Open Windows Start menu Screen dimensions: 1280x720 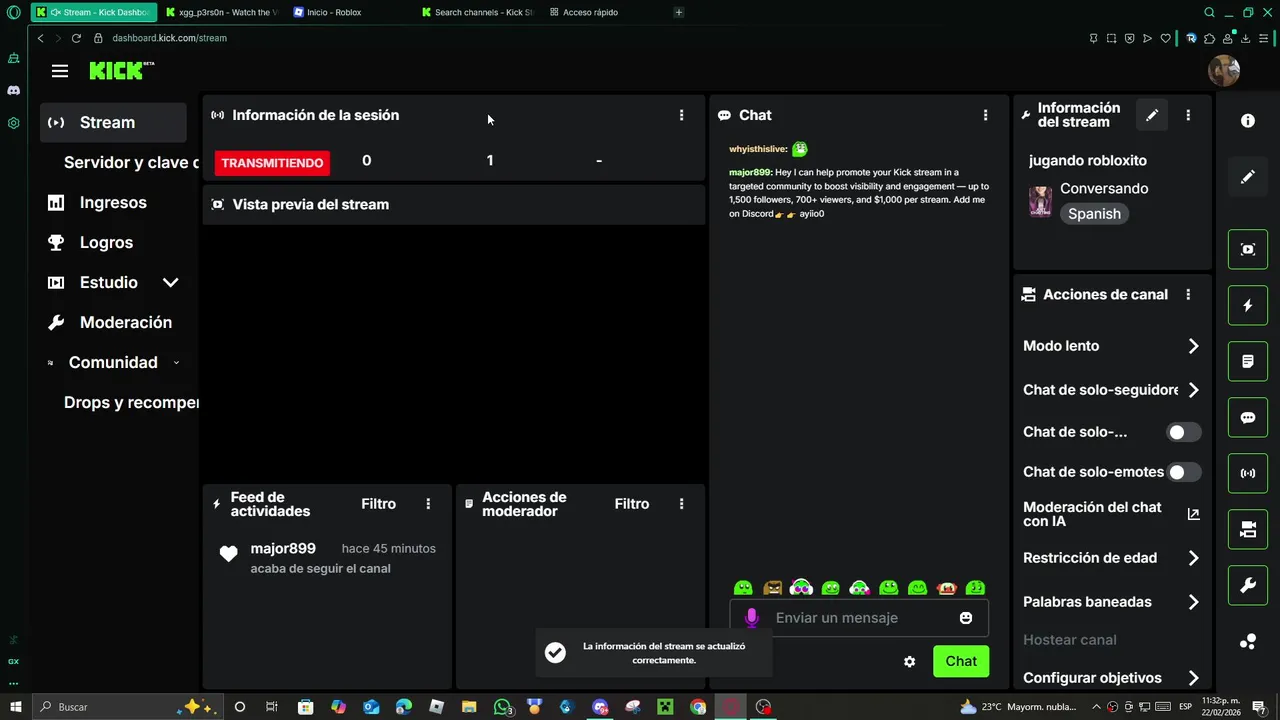click(16, 707)
